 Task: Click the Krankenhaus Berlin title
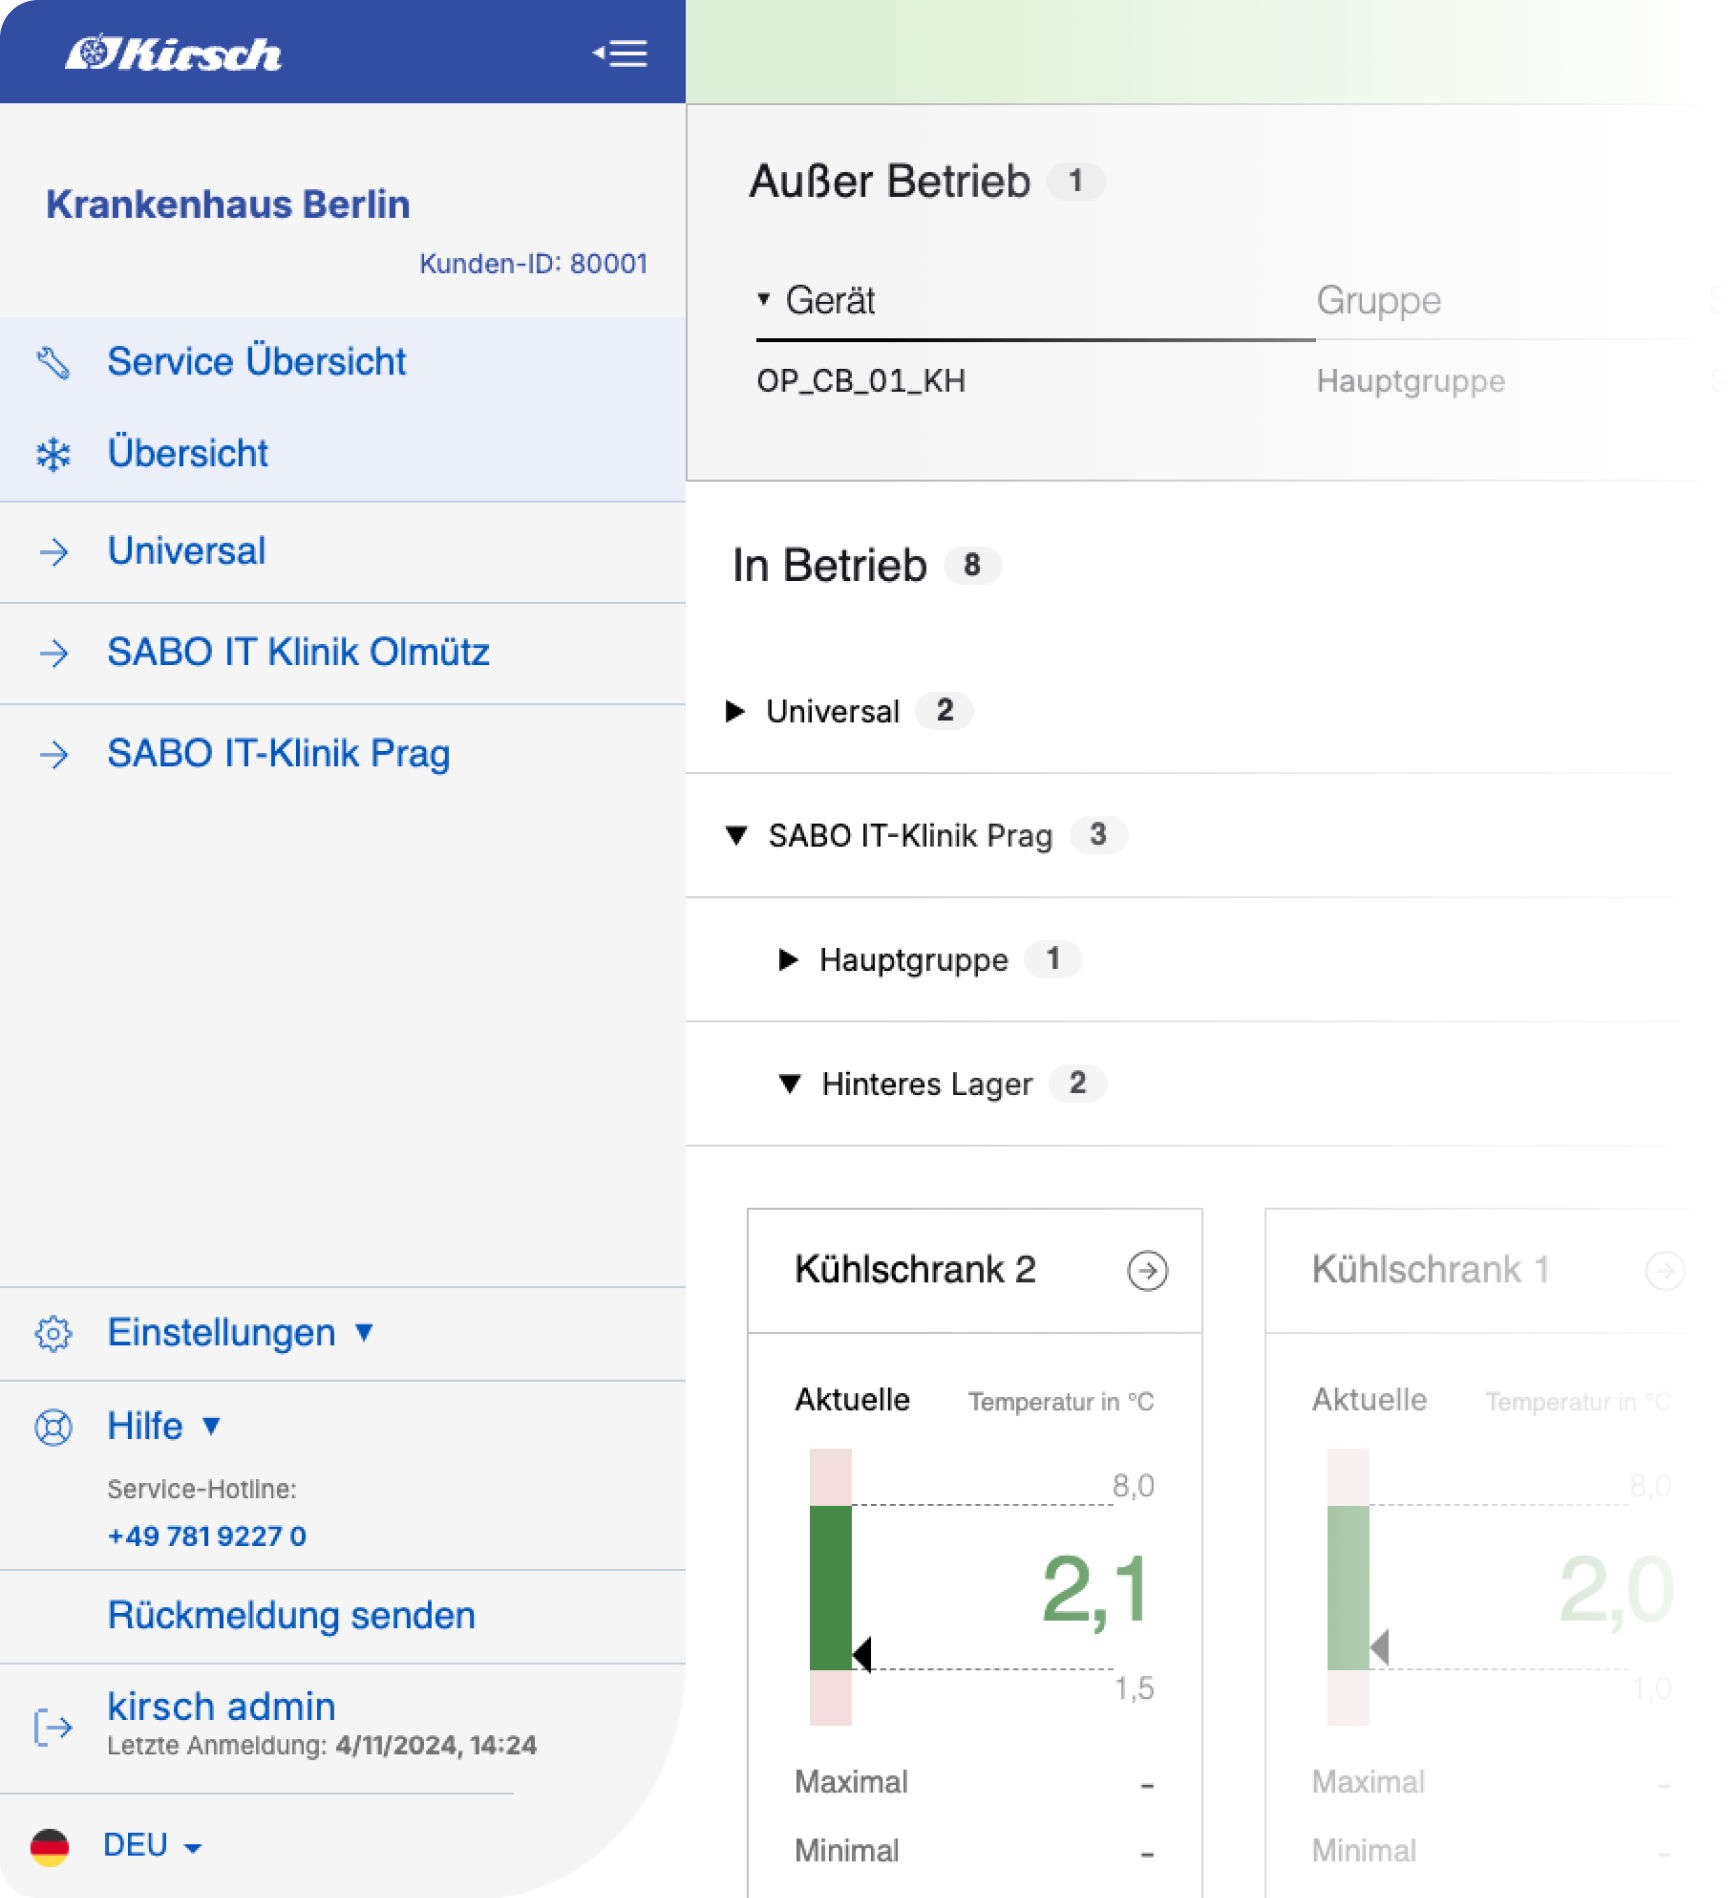click(x=228, y=205)
